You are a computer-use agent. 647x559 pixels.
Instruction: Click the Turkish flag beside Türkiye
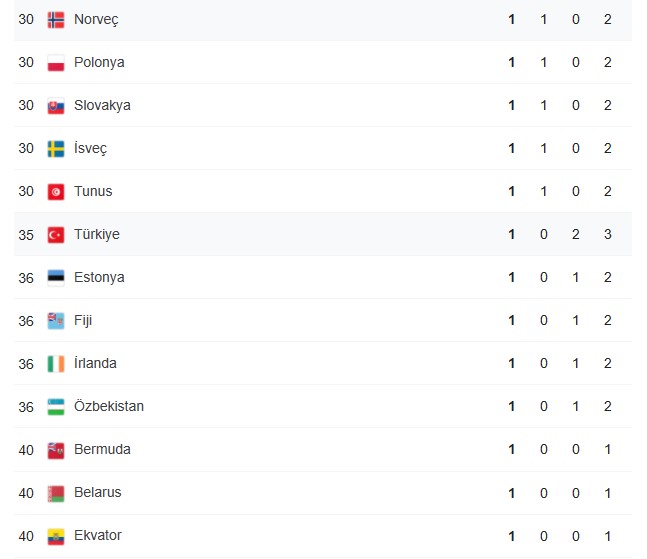click(x=56, y=235)
